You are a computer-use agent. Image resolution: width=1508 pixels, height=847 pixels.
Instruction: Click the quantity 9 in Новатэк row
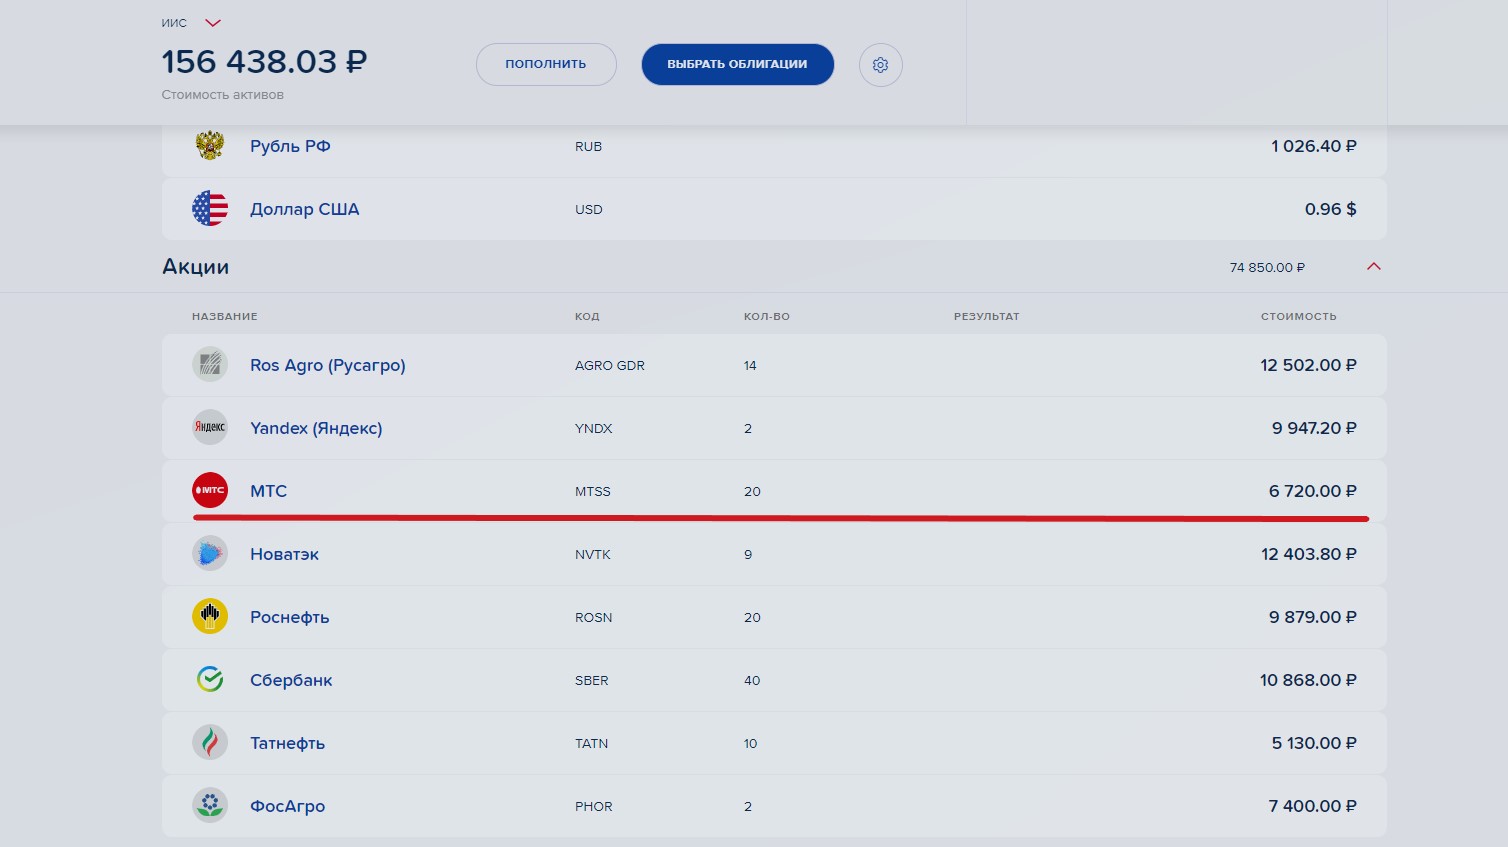[x=748, y=554]
